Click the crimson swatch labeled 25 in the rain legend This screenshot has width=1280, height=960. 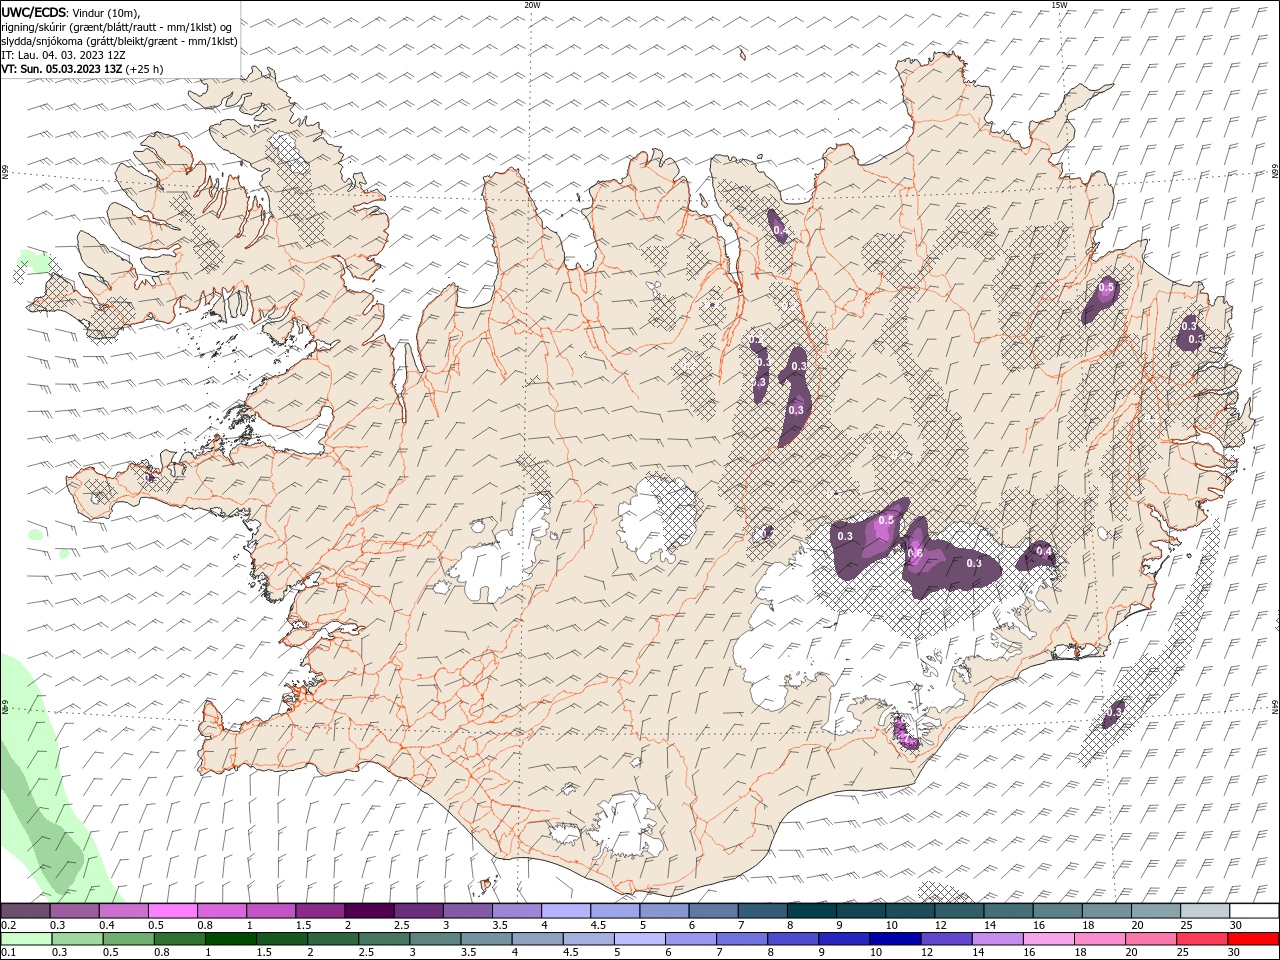point(1201,939)
